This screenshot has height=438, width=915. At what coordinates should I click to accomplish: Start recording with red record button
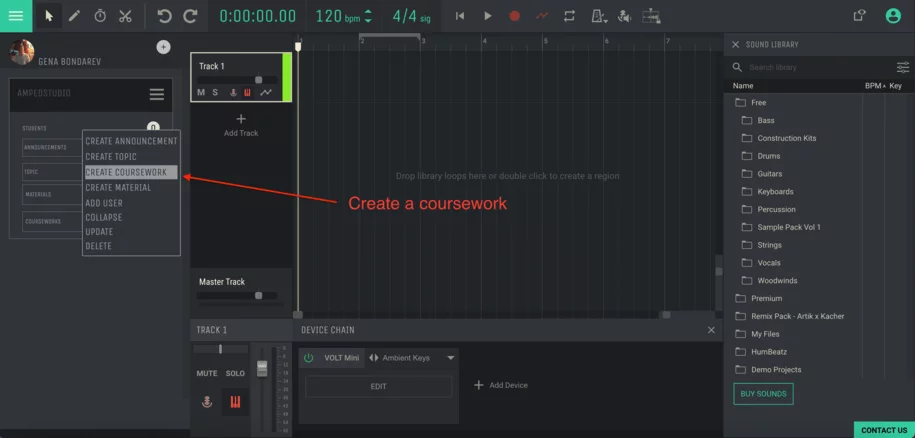click(x=515, y=16)
